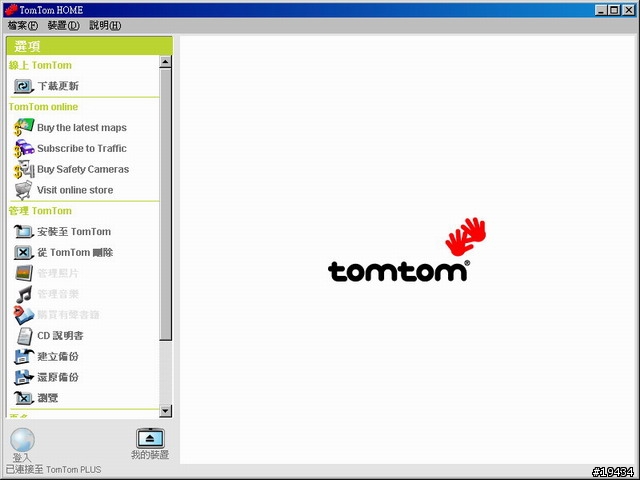The height and width of the screenshot is (480, 640).
Task: Click the Manage photos (管理照片) icon
Action: (23, 273)
